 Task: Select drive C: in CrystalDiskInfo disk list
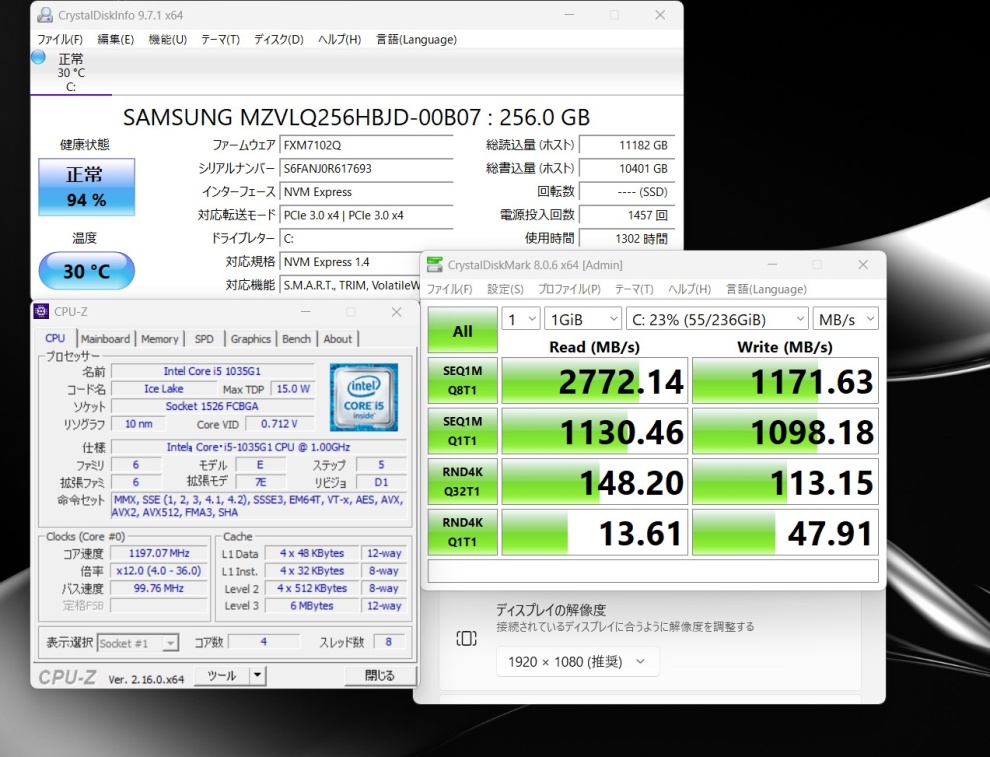(x=71, y=73)
